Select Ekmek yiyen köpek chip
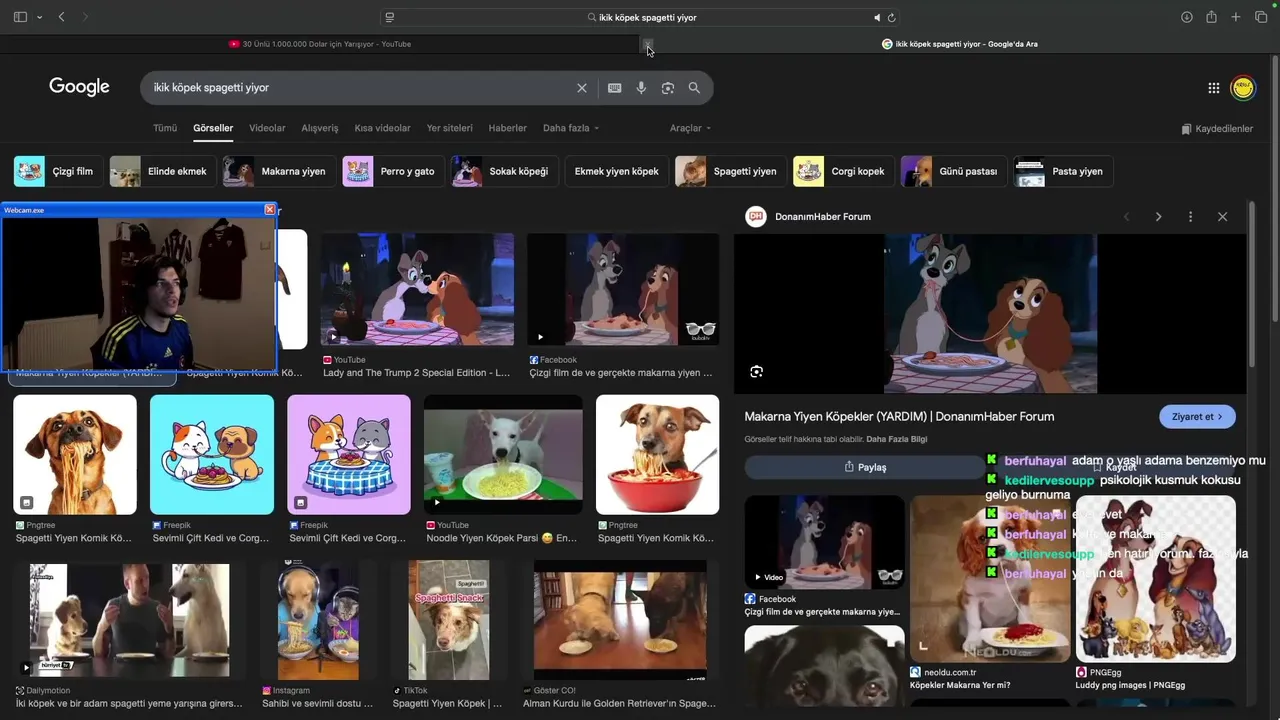 coord(616,171)
